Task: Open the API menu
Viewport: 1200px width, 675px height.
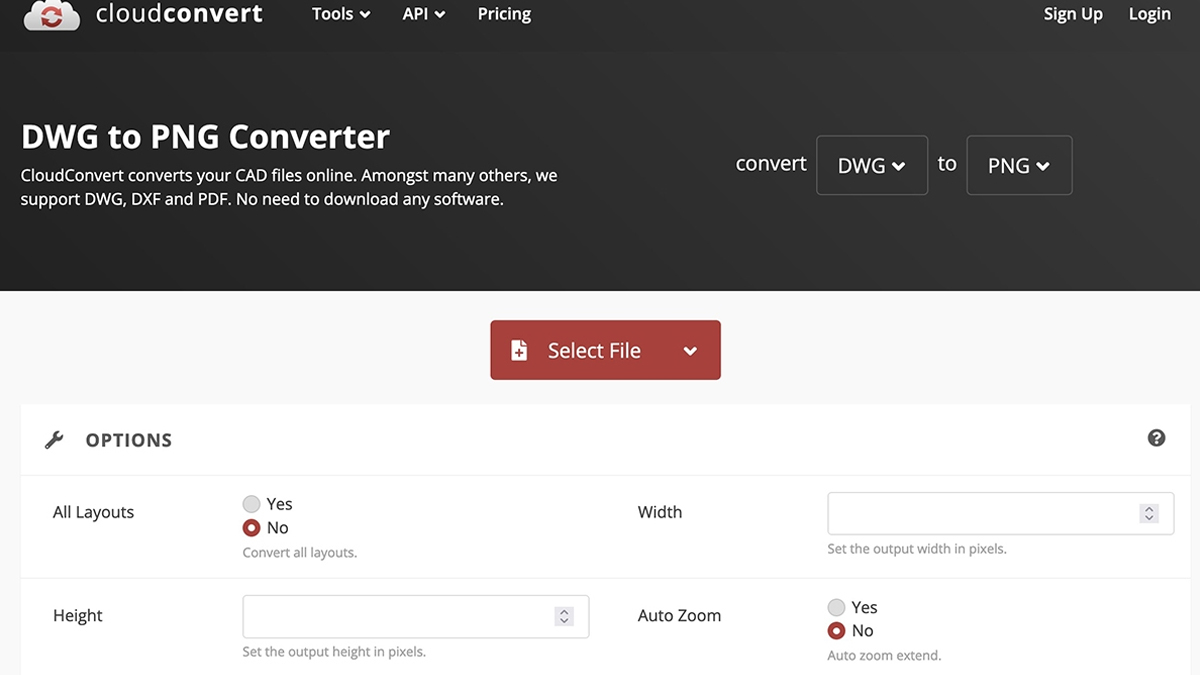Action: [423, 14]
